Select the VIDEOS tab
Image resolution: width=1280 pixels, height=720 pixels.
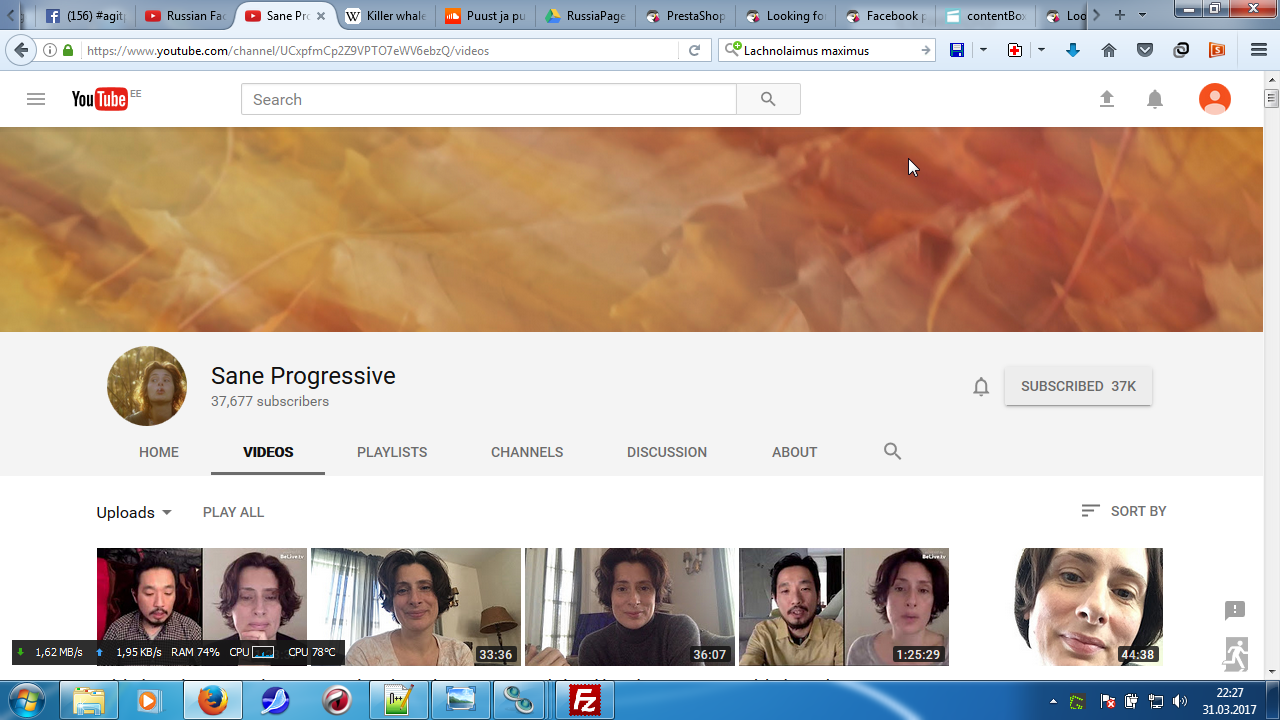[x=268, y=452]
